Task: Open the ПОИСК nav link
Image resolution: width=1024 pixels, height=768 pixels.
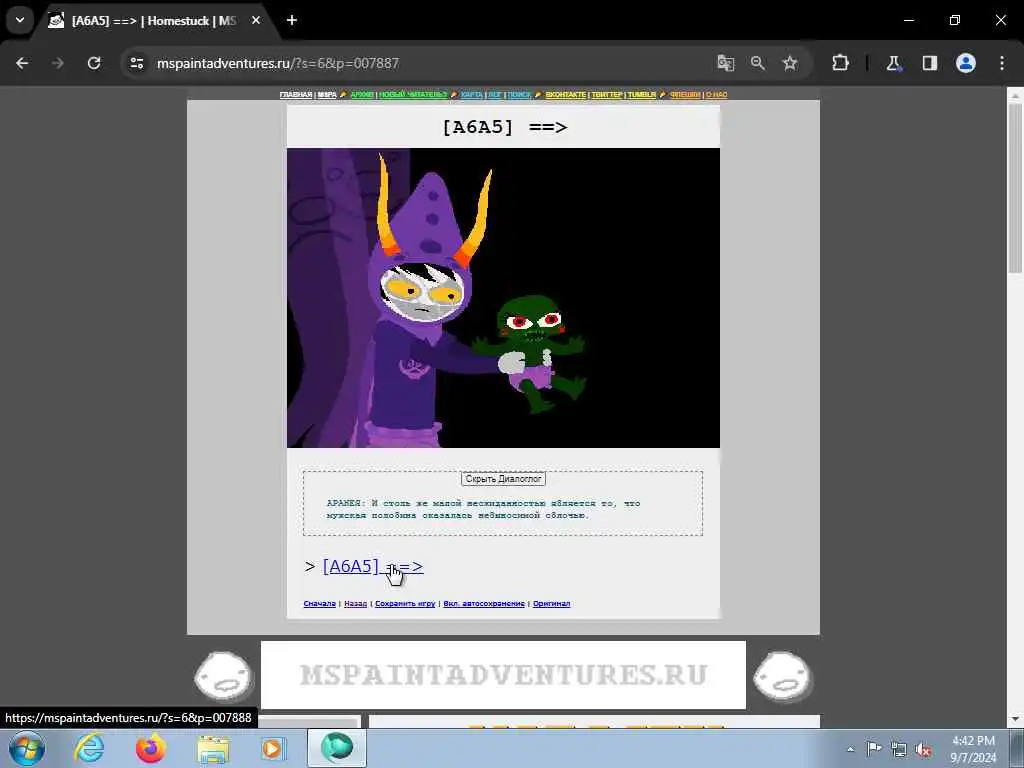Action: (519, 95)
